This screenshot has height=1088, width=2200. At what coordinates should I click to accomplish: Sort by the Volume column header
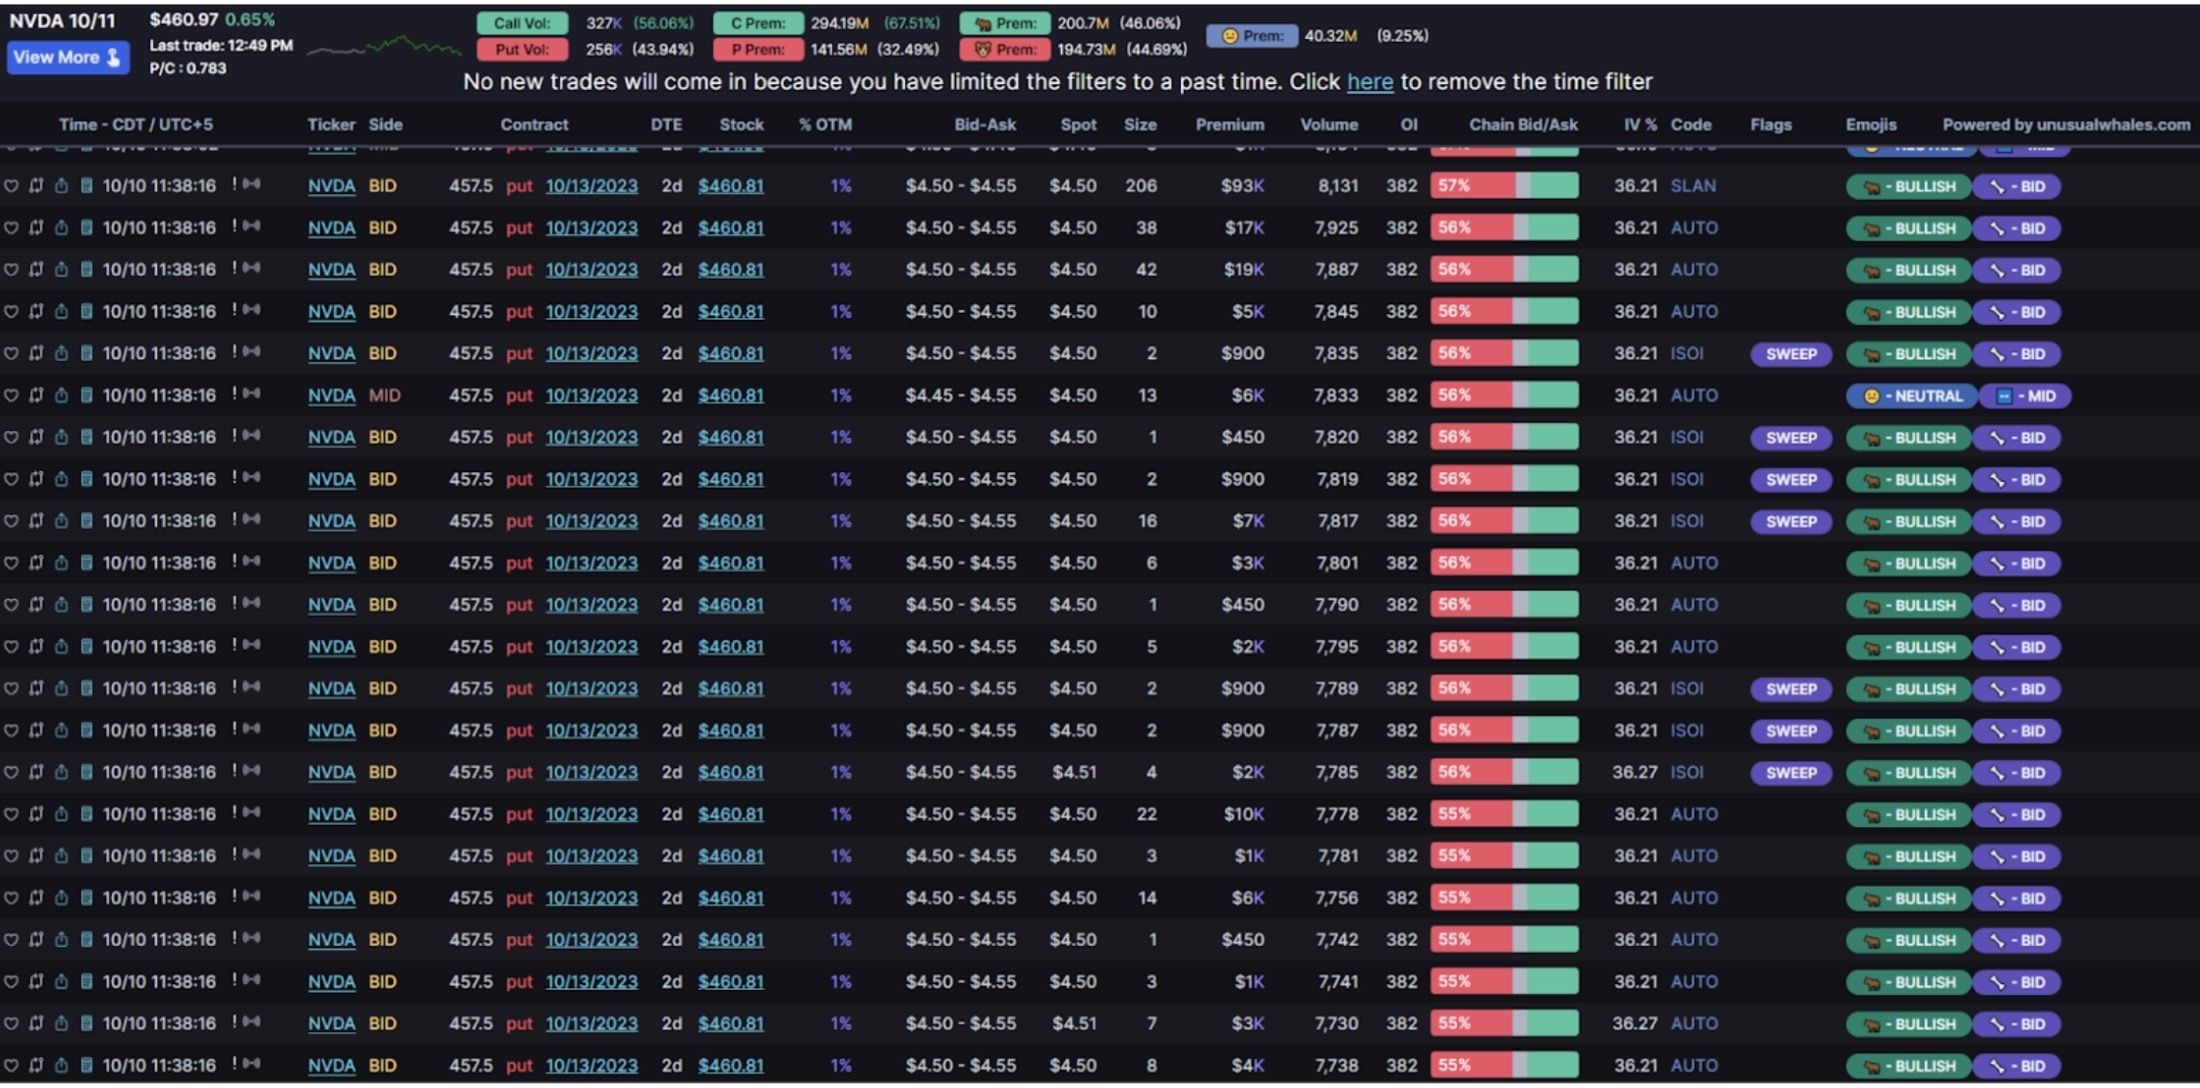[1329, 124]
